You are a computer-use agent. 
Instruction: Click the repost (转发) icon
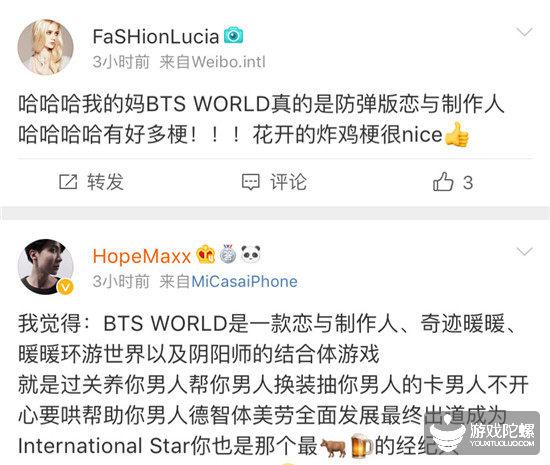68,182
